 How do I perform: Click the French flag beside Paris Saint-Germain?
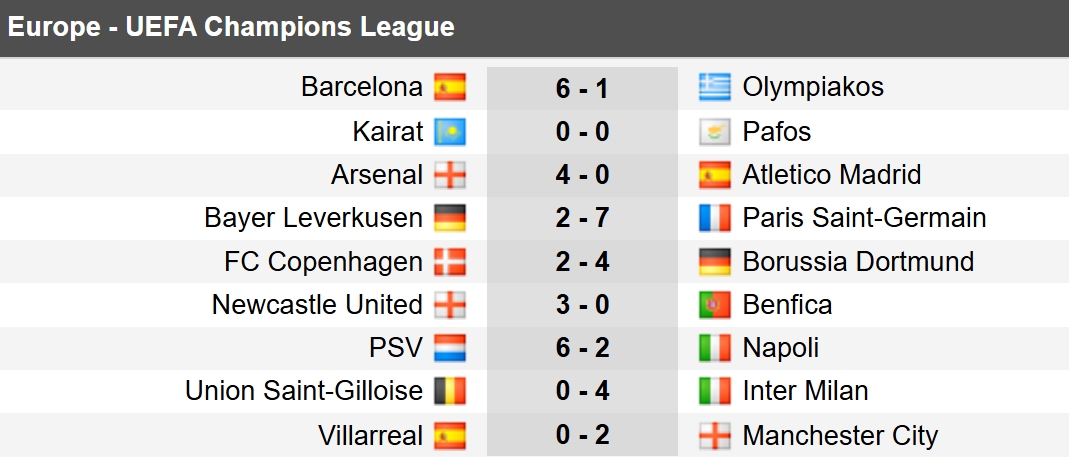[714, 219]
